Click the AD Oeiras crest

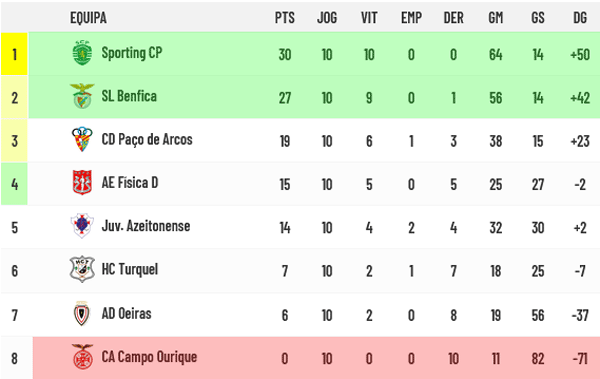[82, 314]
